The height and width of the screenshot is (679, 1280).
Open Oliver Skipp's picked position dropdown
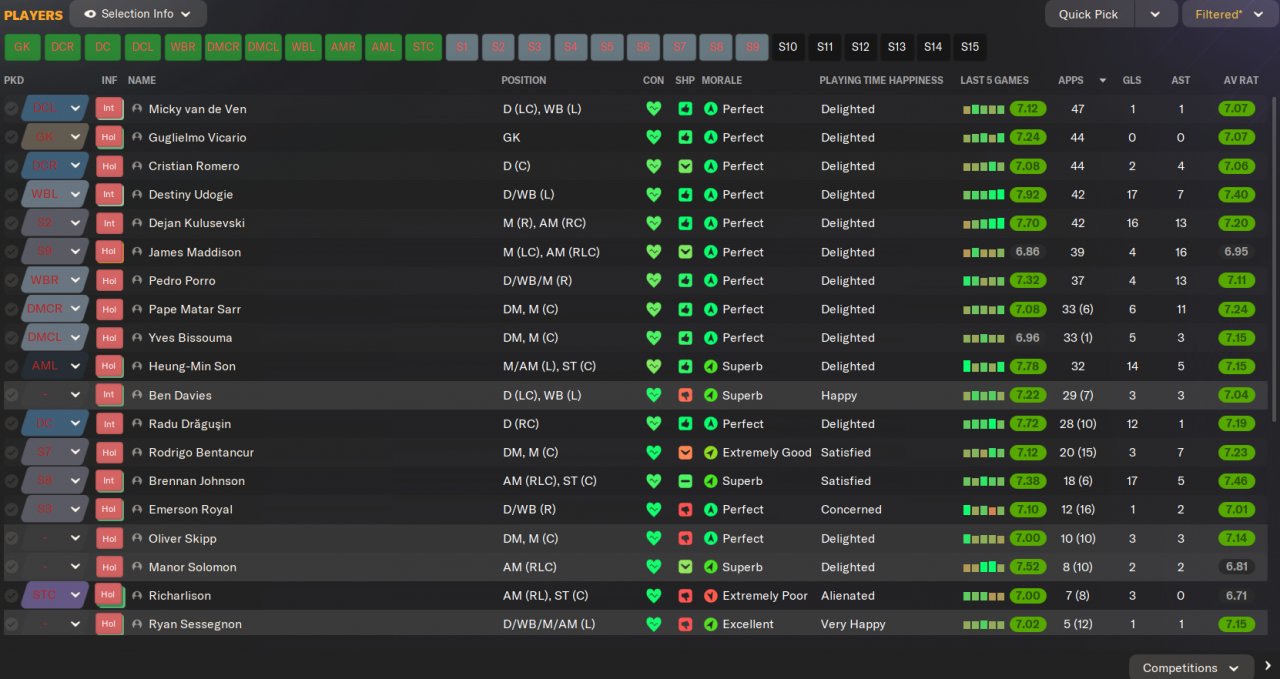[x=75, y=539]
